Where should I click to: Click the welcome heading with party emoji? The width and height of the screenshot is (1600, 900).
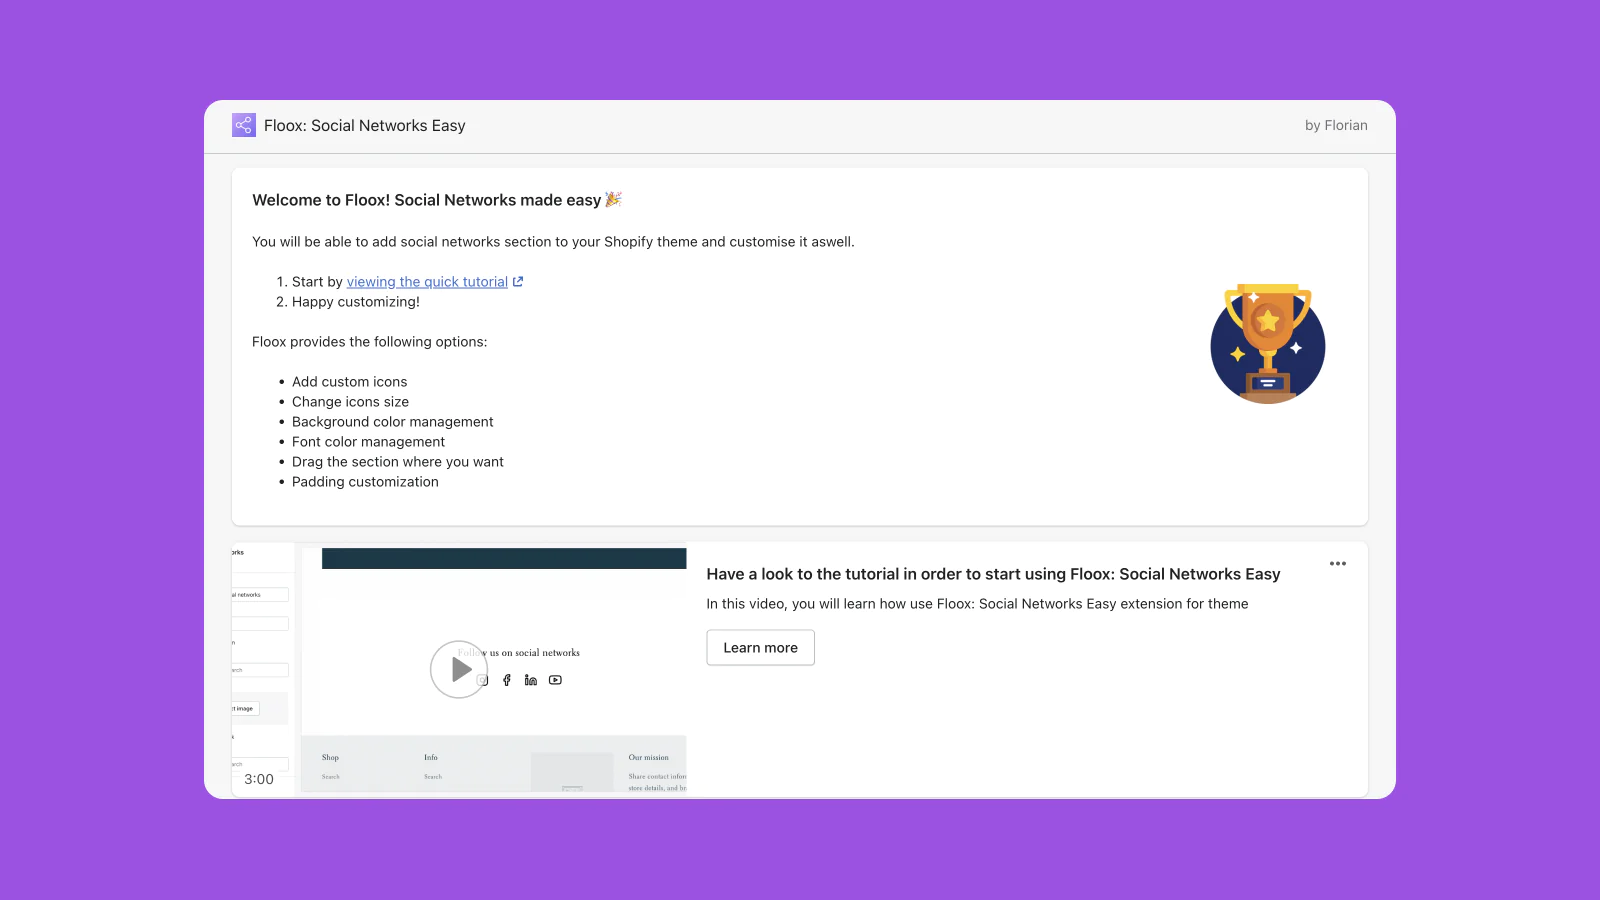pos(437,200)
